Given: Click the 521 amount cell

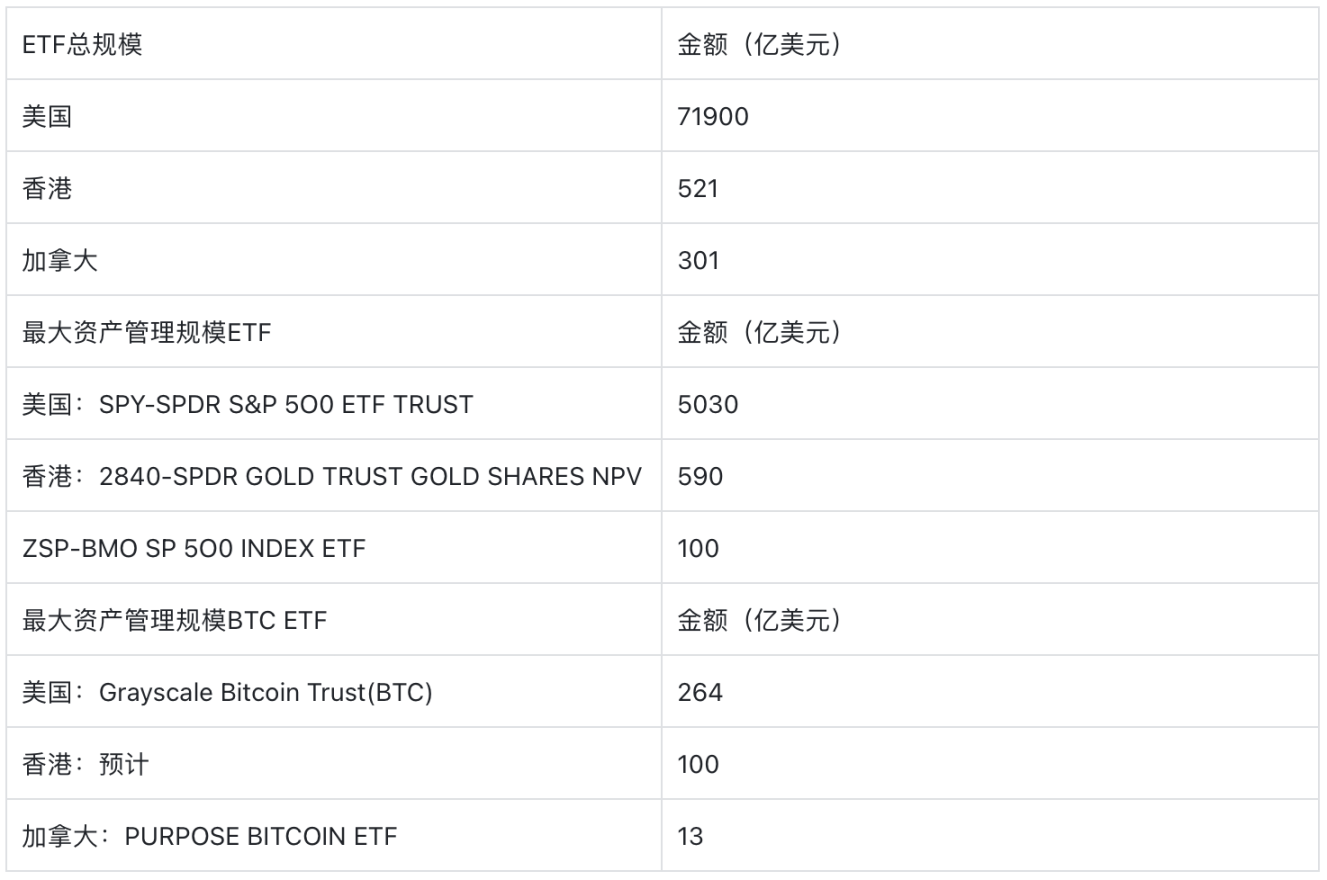Looking at the screenshot, I should click(698, 189).
